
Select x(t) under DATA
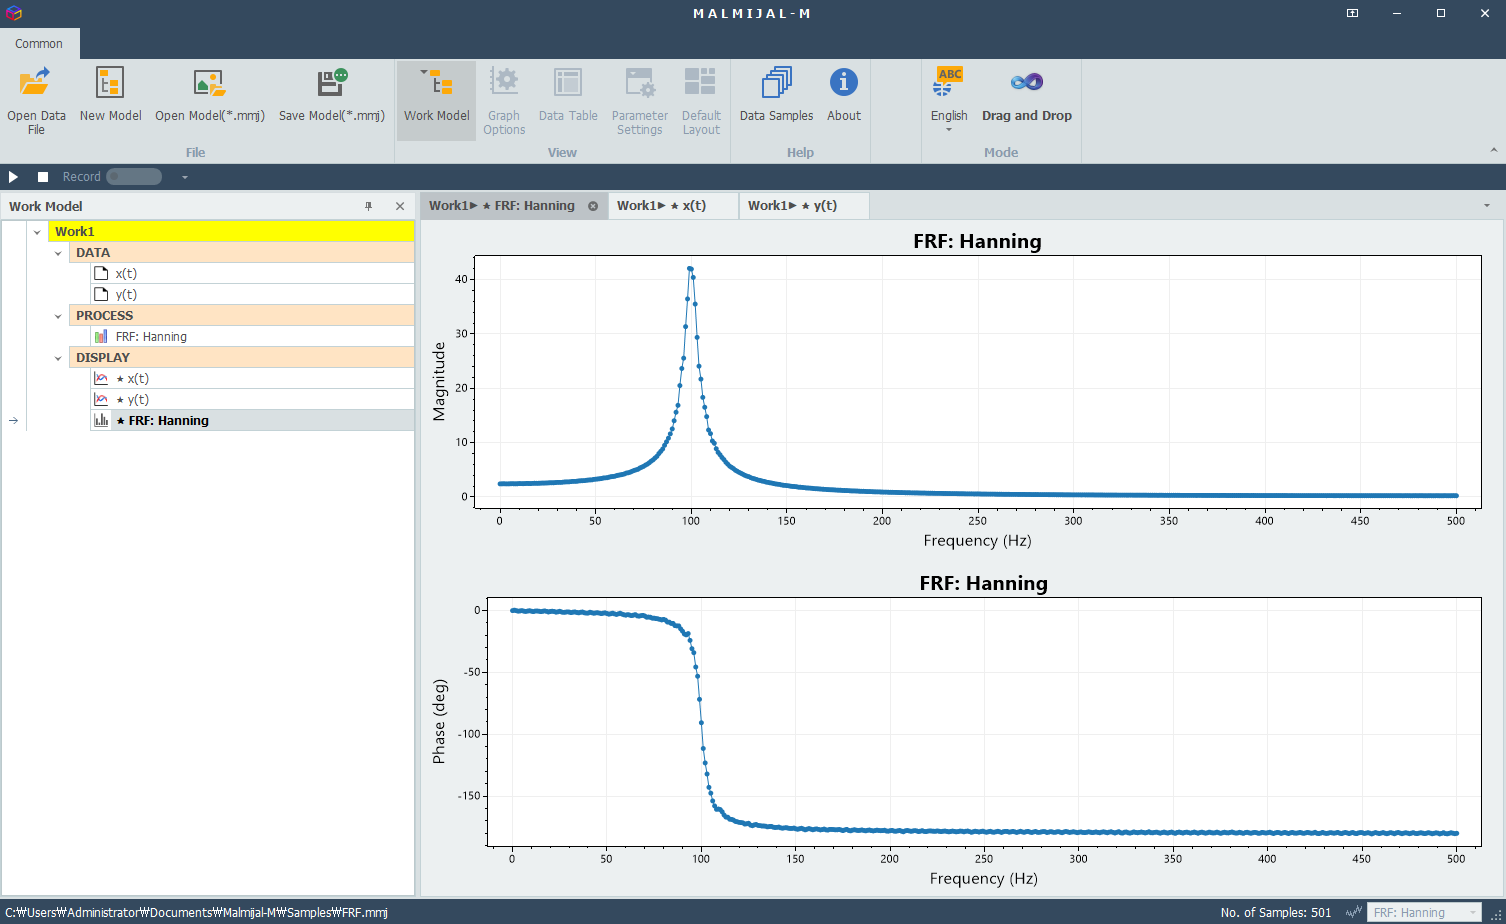[x=252, y=273]
